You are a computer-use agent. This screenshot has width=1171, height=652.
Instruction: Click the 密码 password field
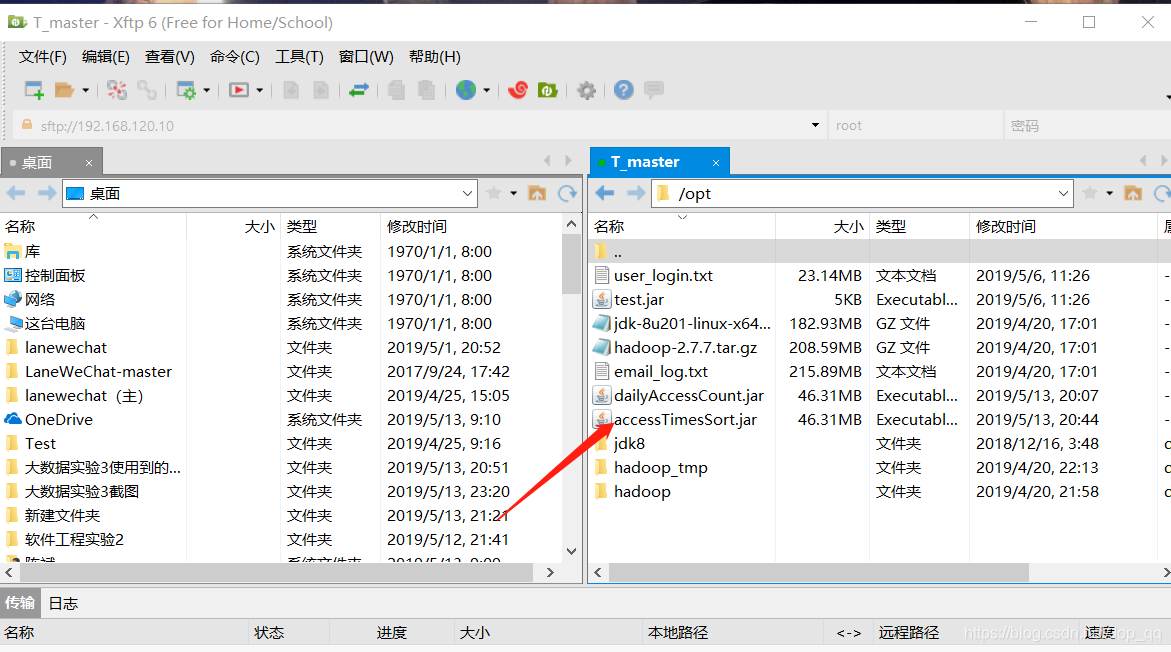[x=1087, y=125]
